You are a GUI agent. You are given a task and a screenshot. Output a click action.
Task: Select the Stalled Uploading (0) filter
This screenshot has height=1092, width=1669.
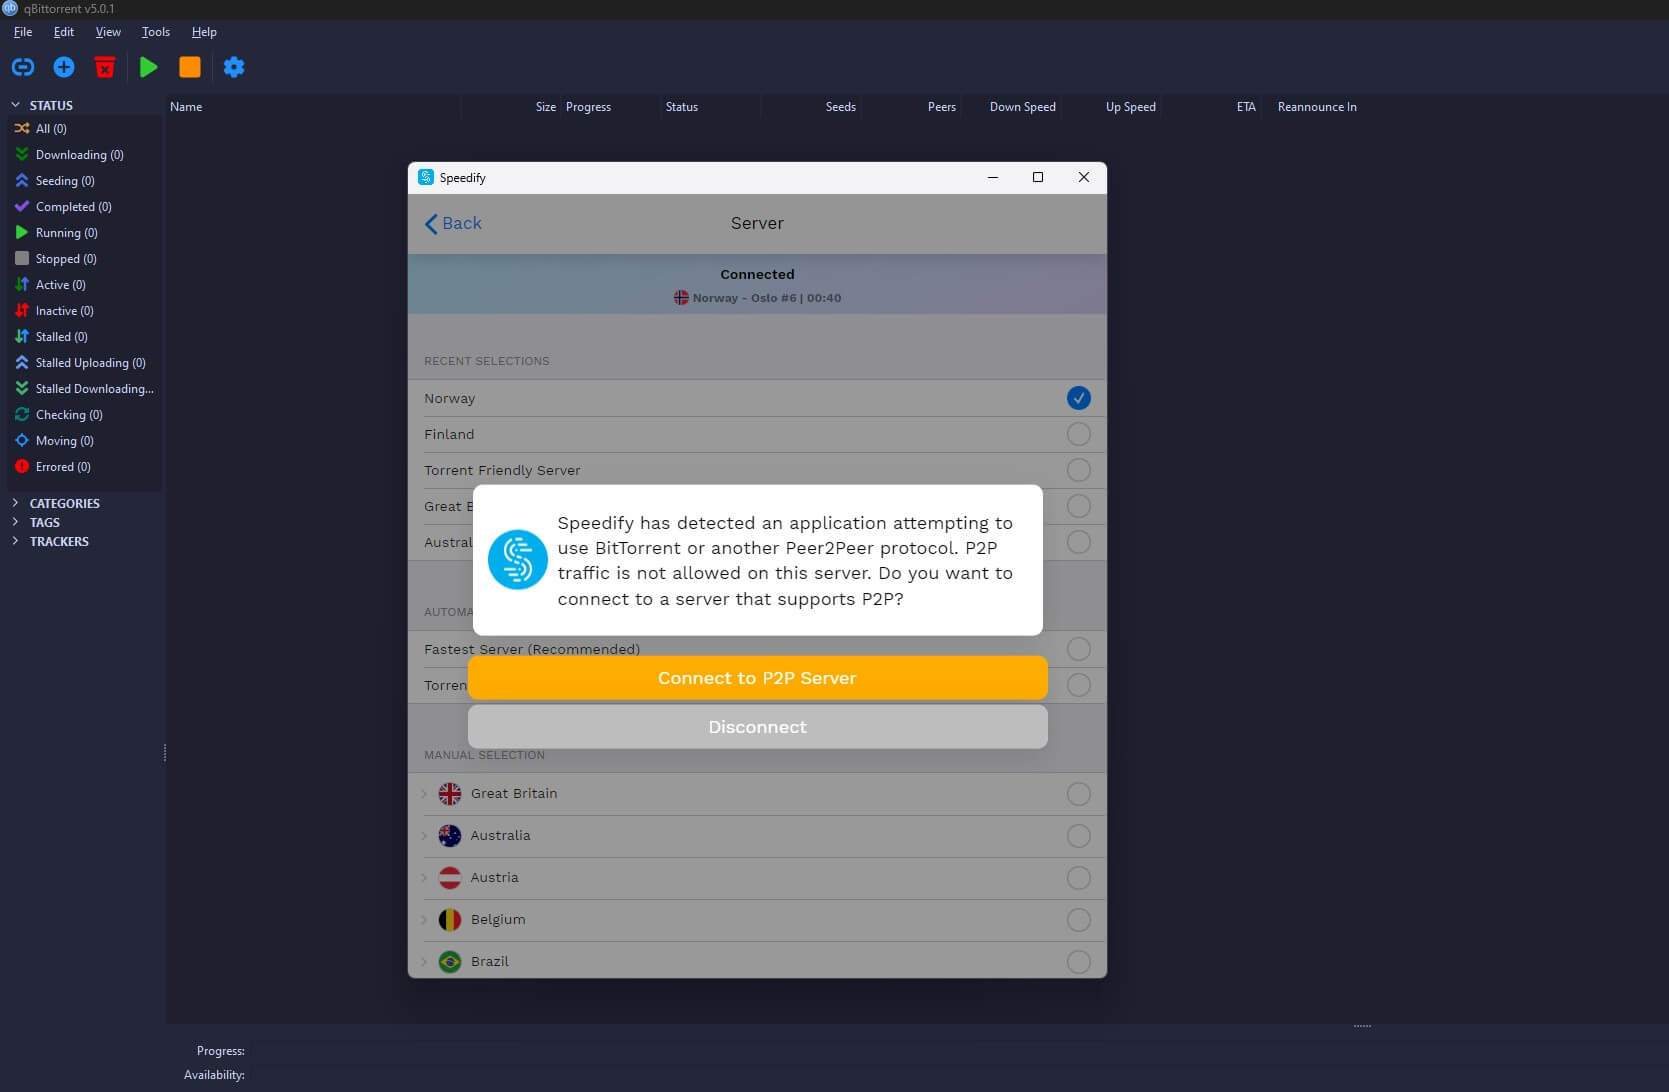point(84,363)
